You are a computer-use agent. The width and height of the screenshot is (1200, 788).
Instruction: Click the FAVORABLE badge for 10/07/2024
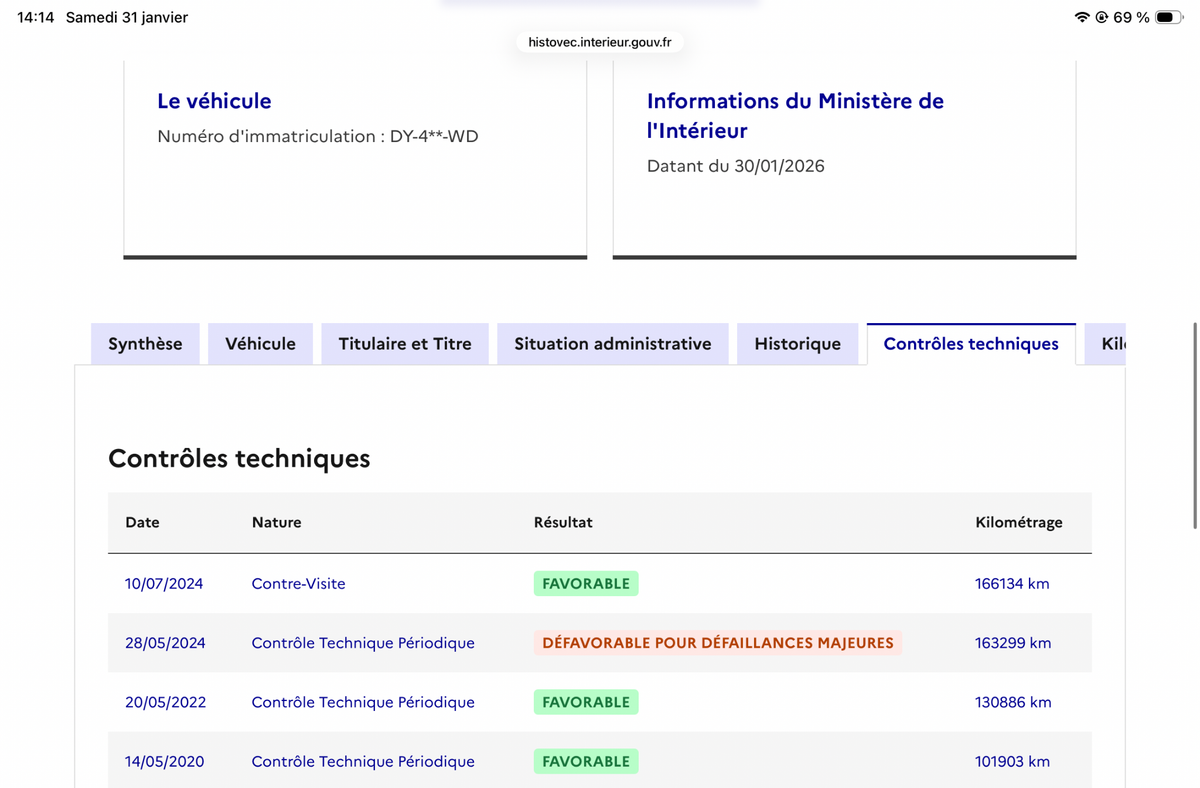coord(586,584)
